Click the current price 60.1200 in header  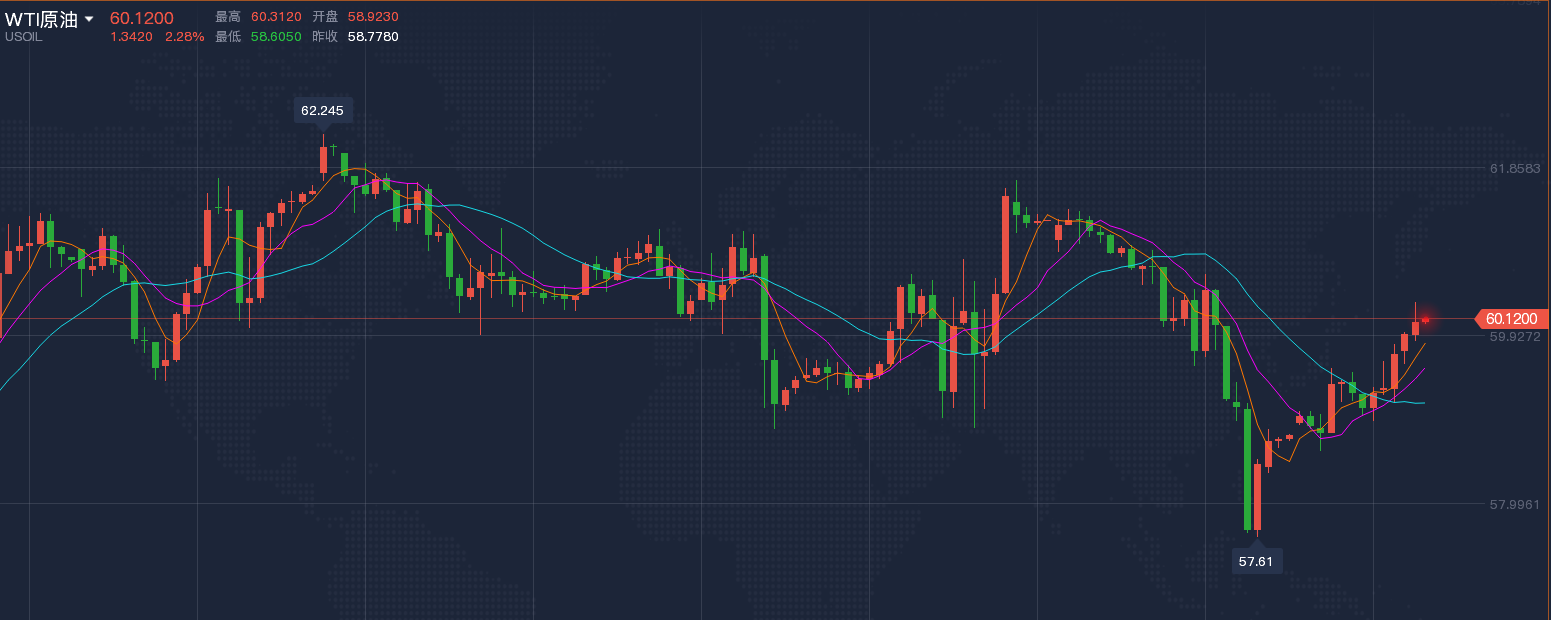(141, 18)
